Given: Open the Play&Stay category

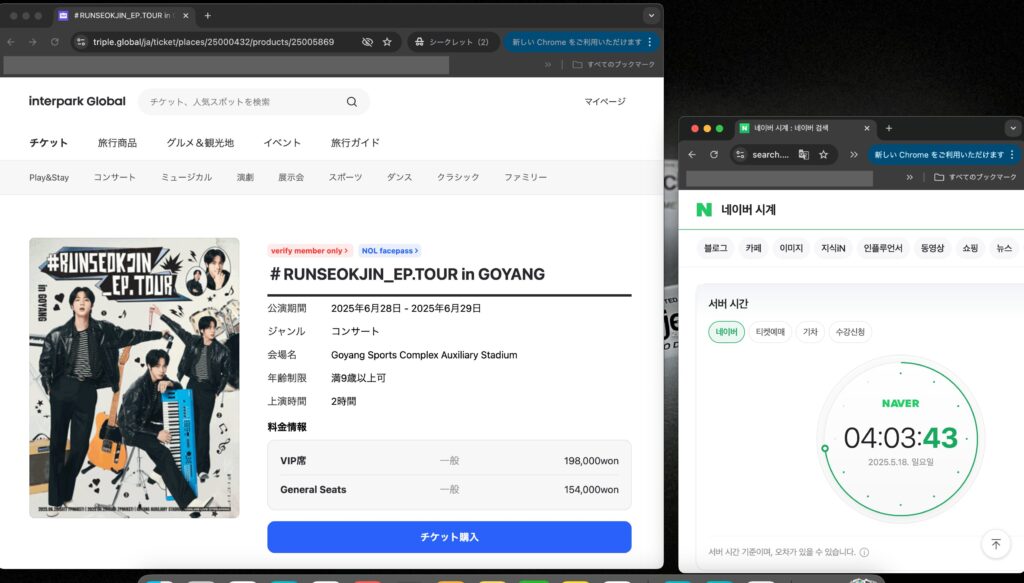Looking at the screenshot, I should (49, 178).
